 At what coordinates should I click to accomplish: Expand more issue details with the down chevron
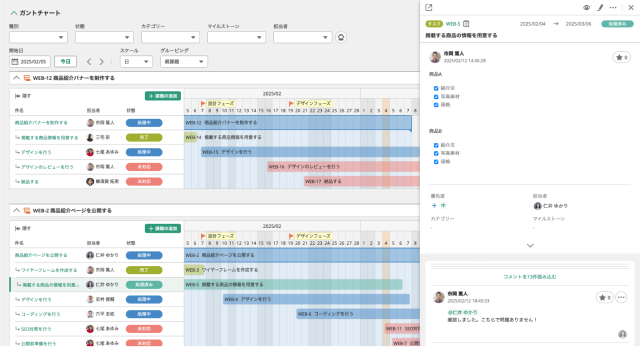click(x=530, y=246)
